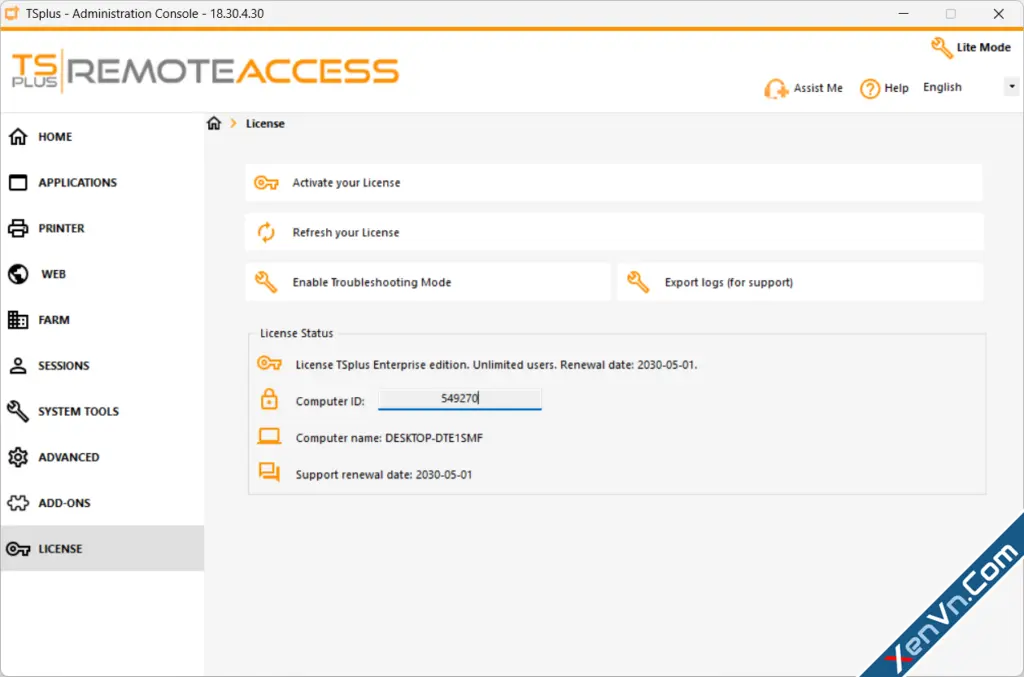
Task: Click the Printer icon in sidebar
Action: click(18, 228)
